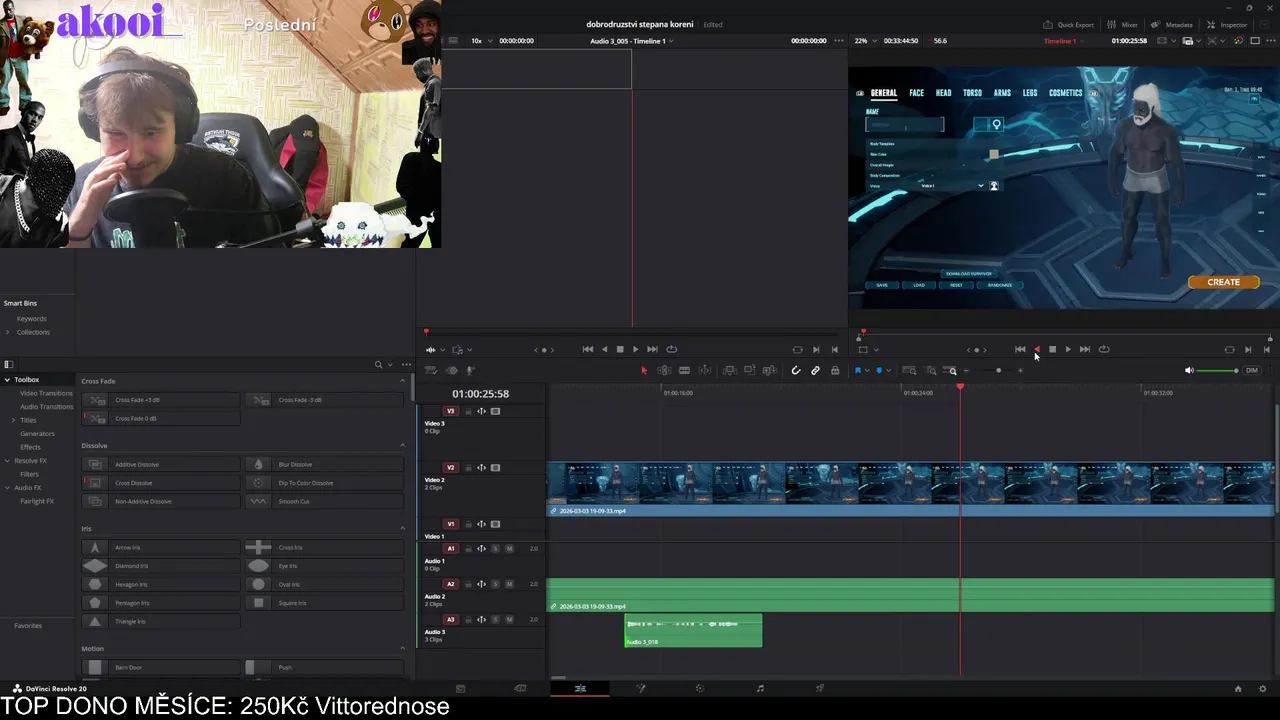
Task: Open the Deliver rocket page tab
Action: pyautogui.click(x=820, y=688)
